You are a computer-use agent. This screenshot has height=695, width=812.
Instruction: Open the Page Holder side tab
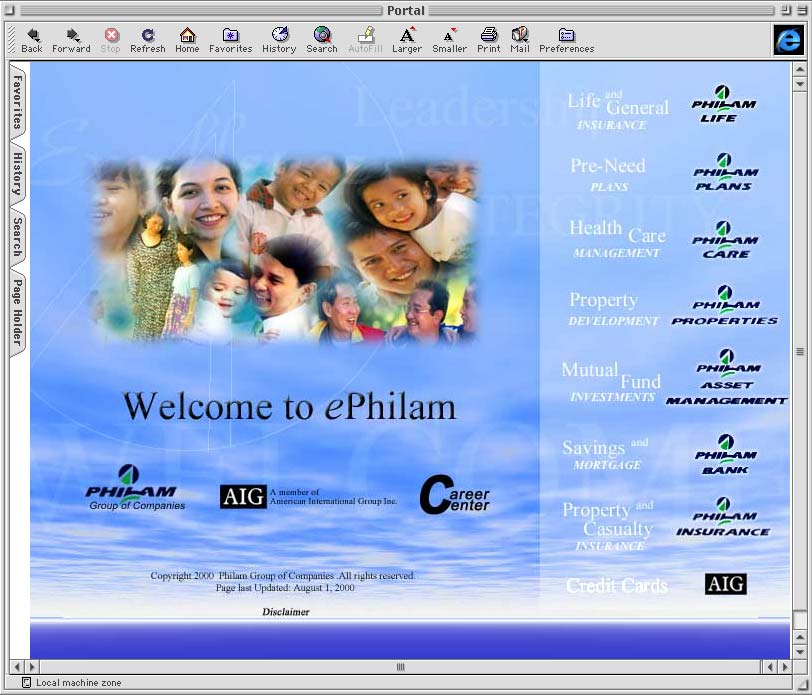(18, 313)
